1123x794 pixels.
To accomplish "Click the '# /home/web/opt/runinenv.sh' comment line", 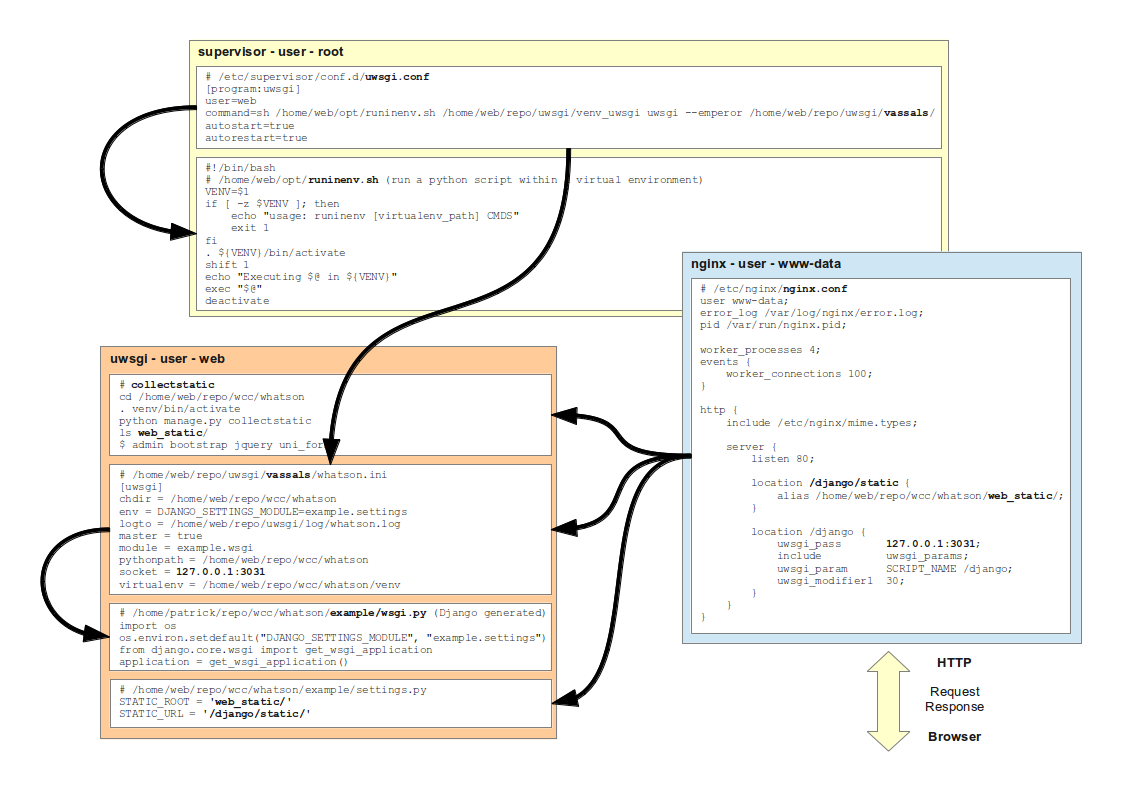I will coord(454,180).
